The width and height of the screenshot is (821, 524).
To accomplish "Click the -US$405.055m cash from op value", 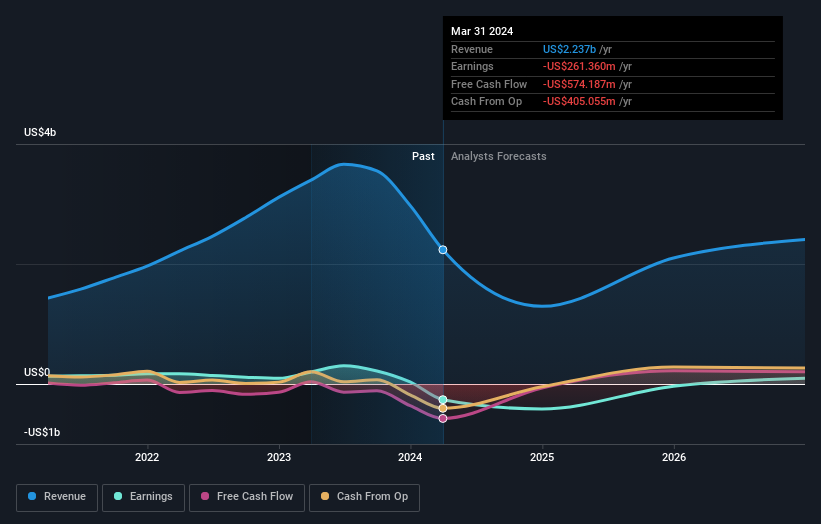I will [579, 102].
